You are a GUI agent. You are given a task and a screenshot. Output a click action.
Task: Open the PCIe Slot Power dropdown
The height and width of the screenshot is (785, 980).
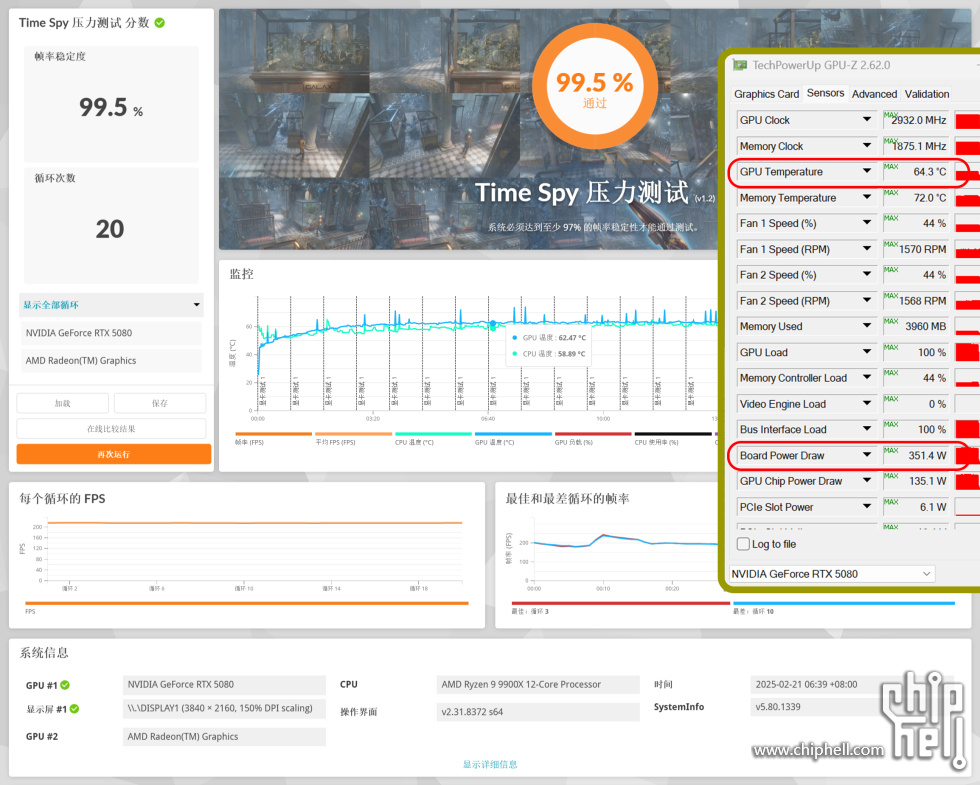click(867, 506)
